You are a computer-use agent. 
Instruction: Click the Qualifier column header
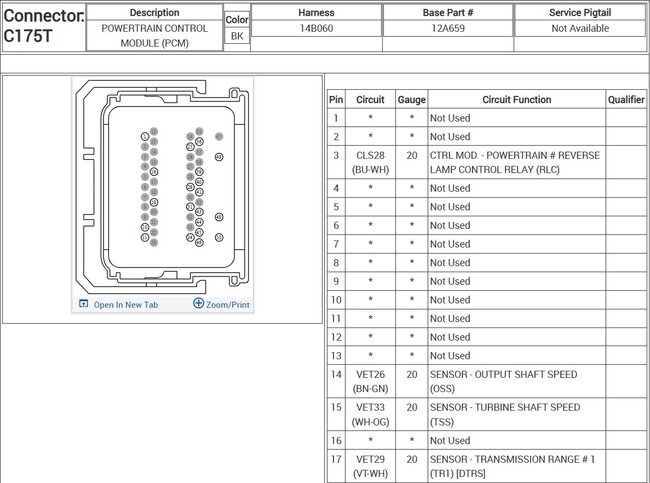pos(626,100)
